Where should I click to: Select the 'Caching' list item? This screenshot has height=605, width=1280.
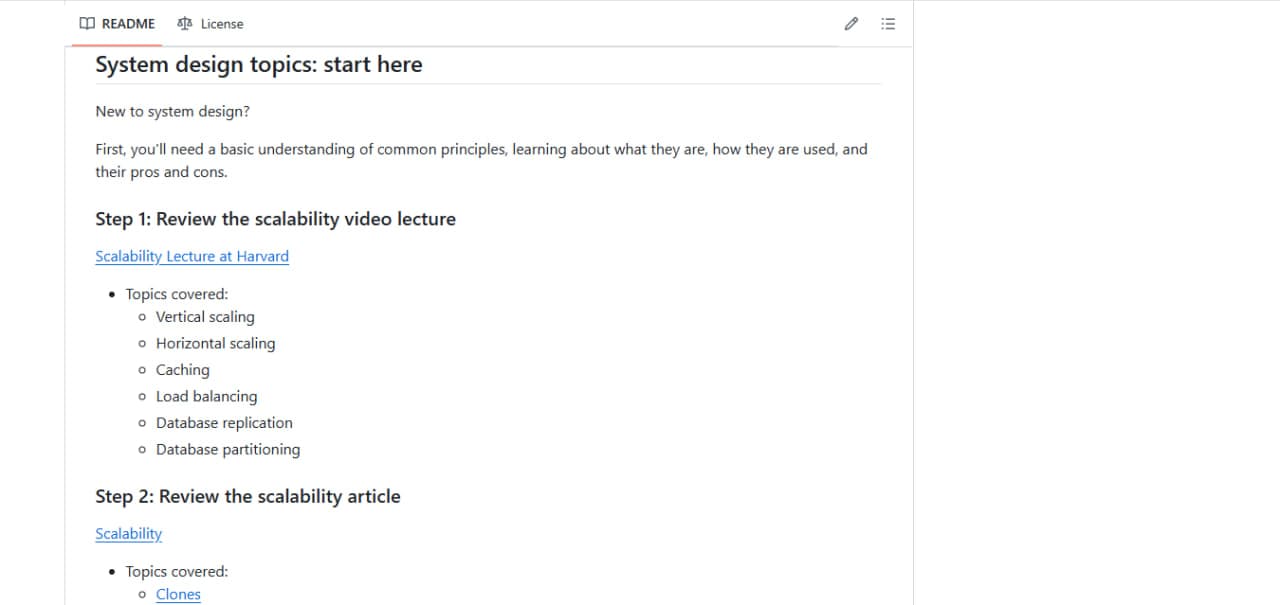[183, 370]
